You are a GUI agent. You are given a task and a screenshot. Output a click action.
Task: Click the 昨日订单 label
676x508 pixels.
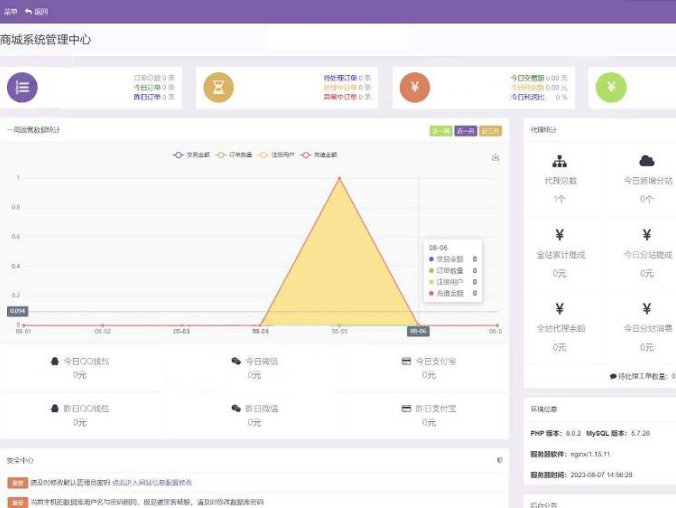coord(147,97)
